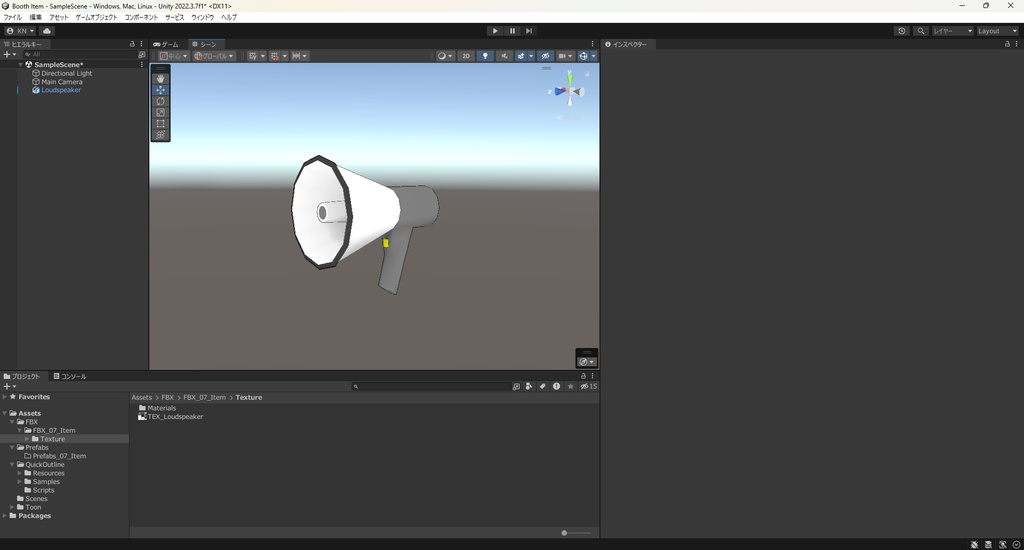Screen dimensions: 1024x550
Task: Open the KN account dropdown
Action: (21, 31)
